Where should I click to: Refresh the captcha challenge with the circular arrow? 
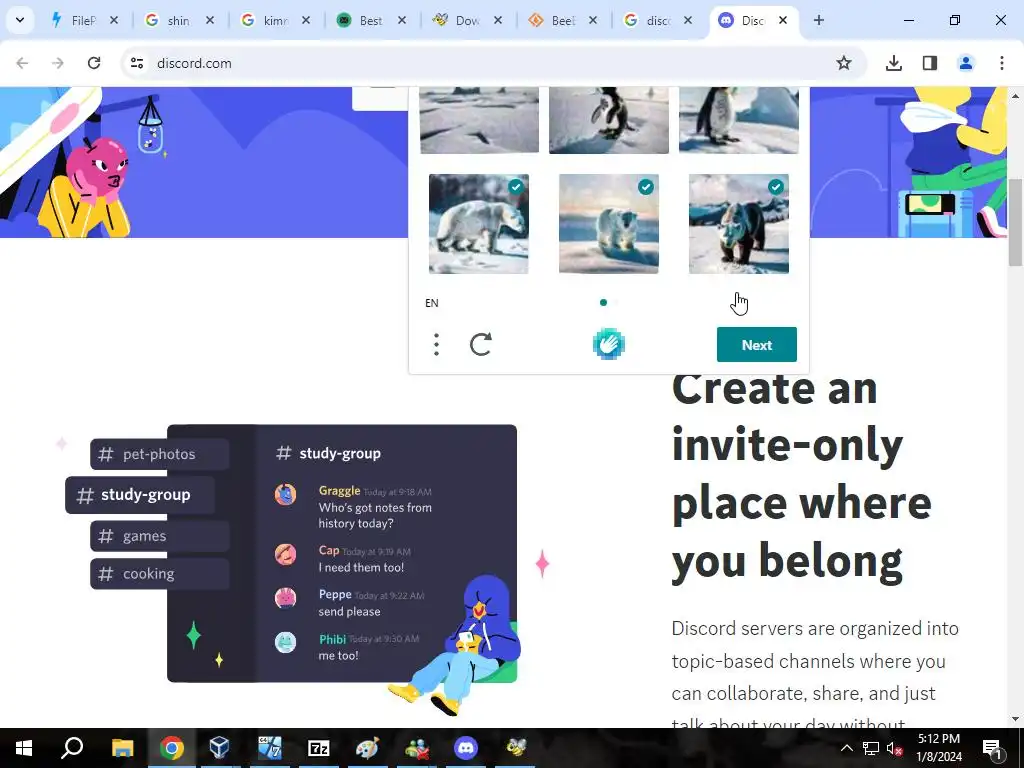click(x=481, y=344)
